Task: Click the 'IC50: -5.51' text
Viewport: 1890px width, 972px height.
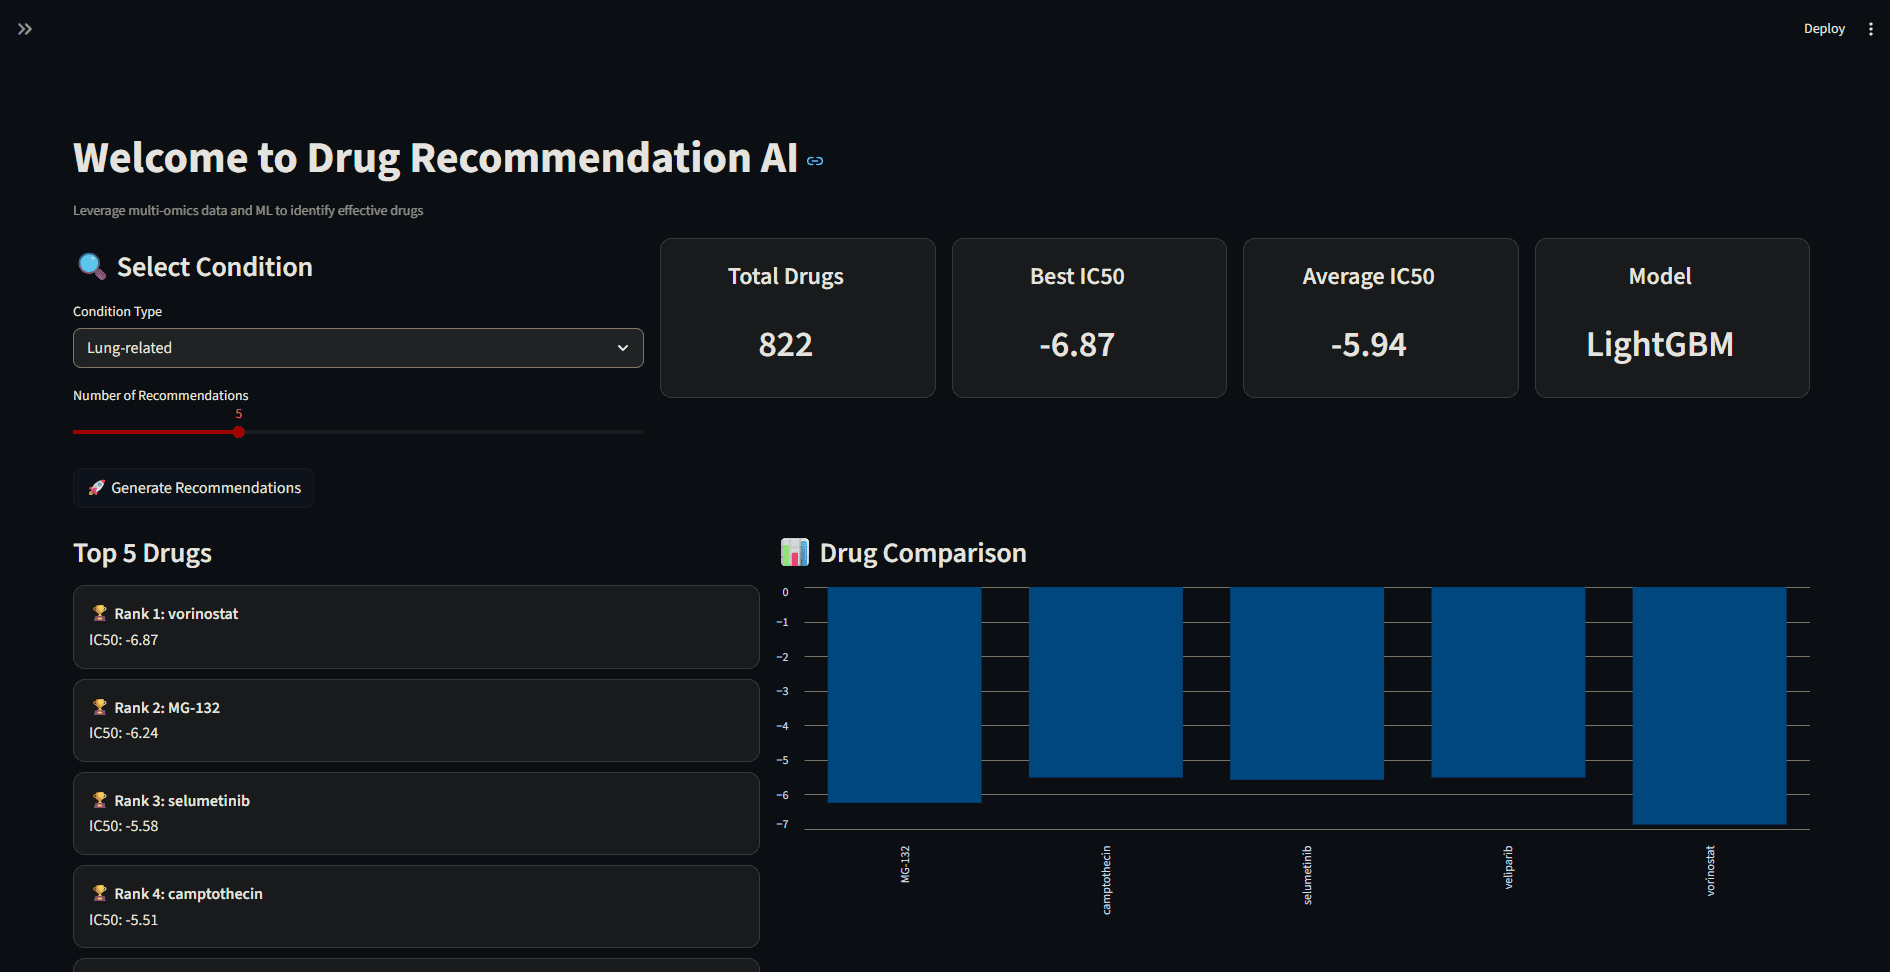Action: click(124, 920)
